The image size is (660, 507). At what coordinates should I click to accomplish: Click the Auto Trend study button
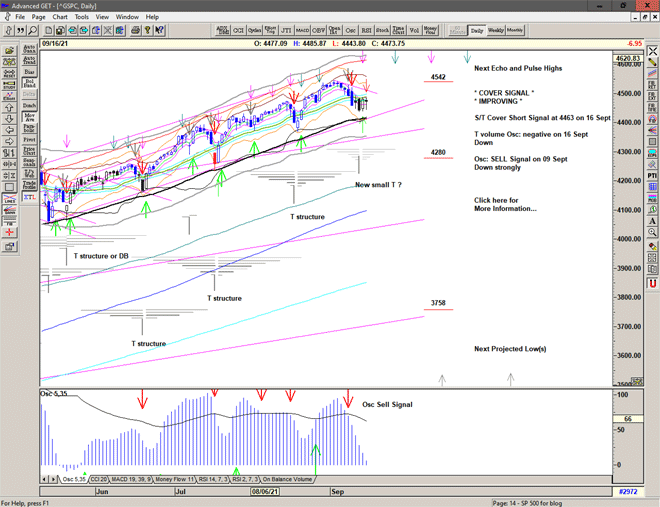(29, 60)
